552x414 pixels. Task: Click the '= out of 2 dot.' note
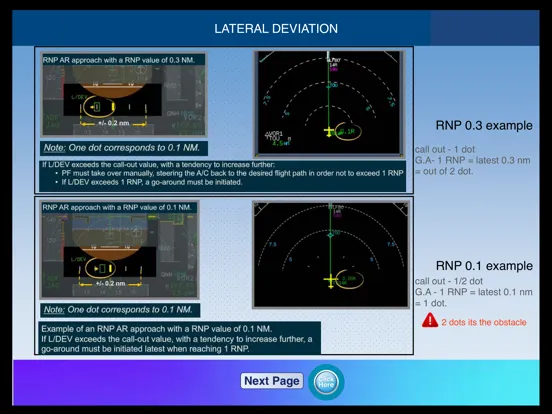point(444,171)
